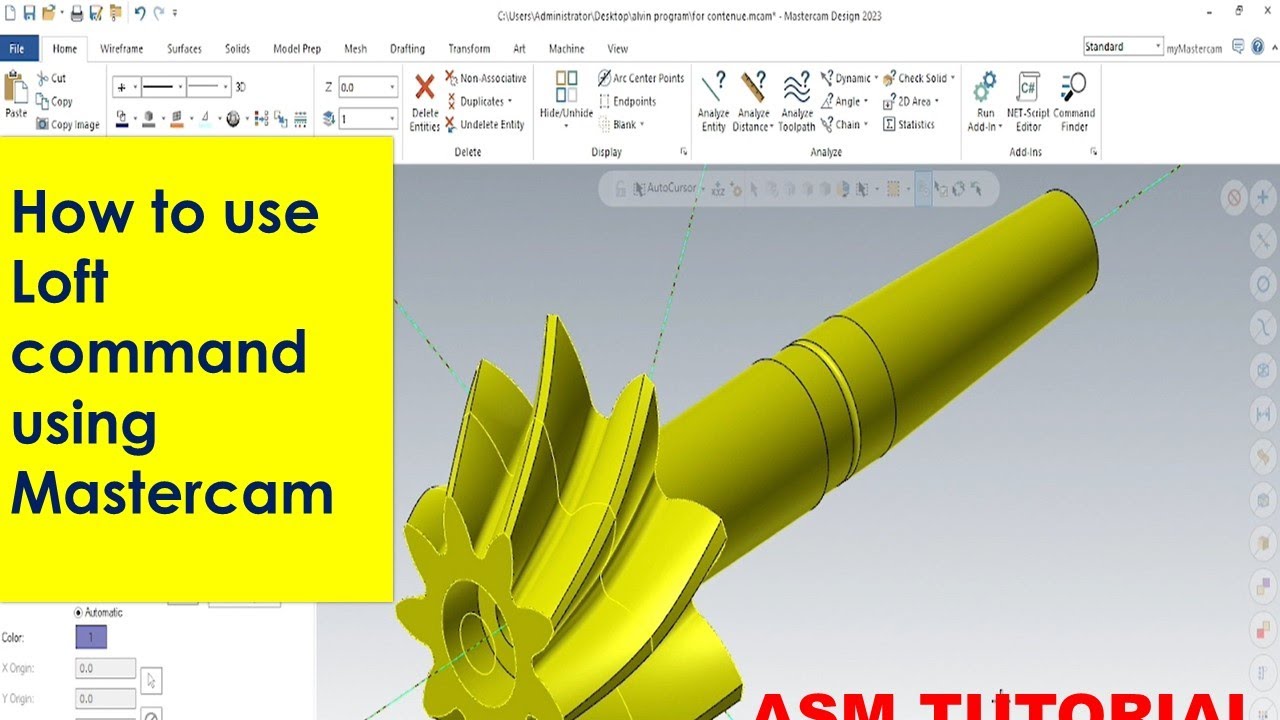Click the level number input field
The height and width of the screenshot is (720, 1280).
tap(367, 119)
